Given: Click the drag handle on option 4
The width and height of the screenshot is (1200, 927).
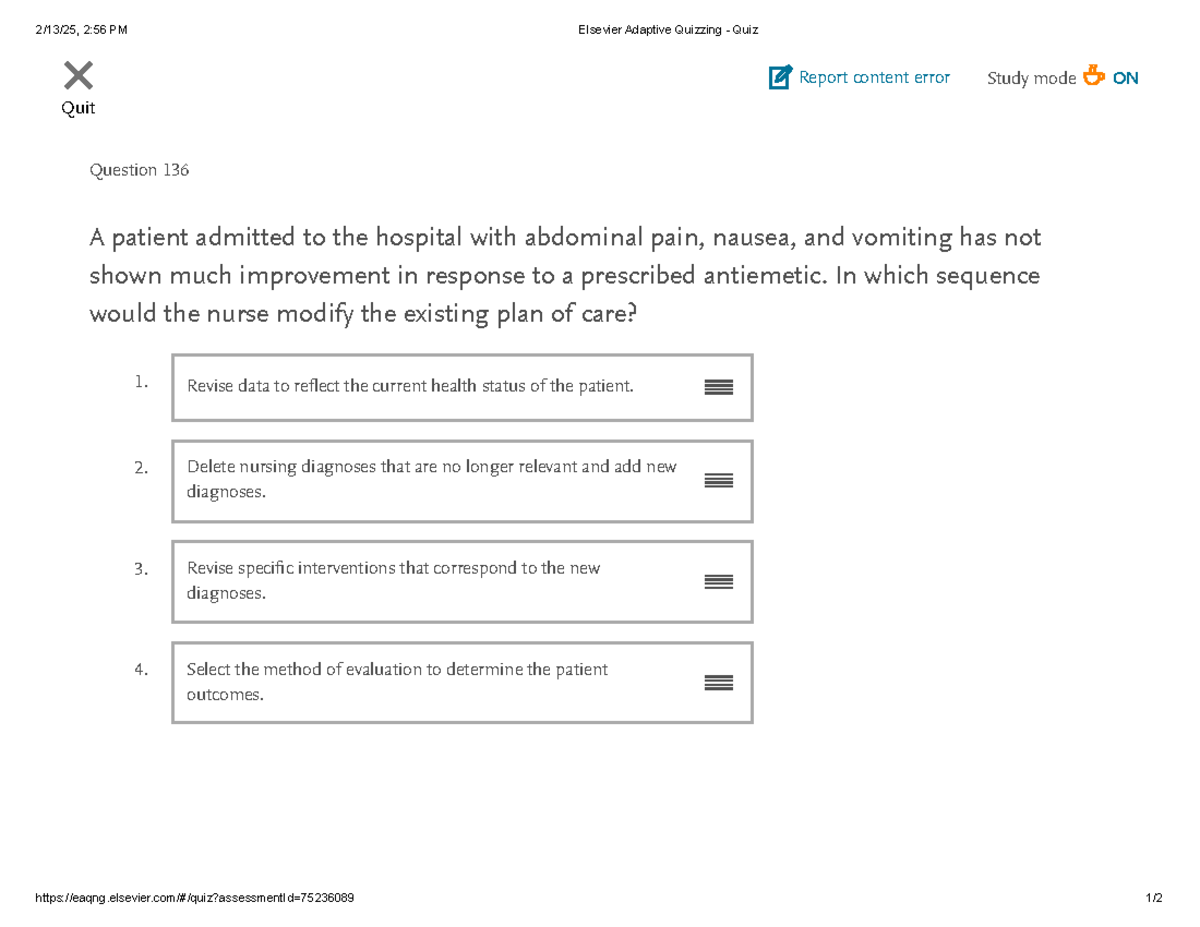Looking at the screenshot, I should click(718, 682).
